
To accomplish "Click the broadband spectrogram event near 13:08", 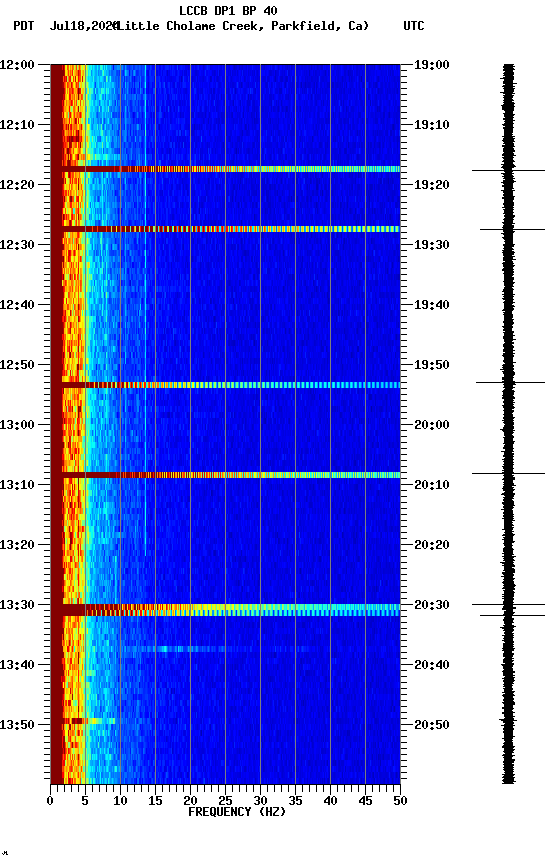I will tap(225, 475).
